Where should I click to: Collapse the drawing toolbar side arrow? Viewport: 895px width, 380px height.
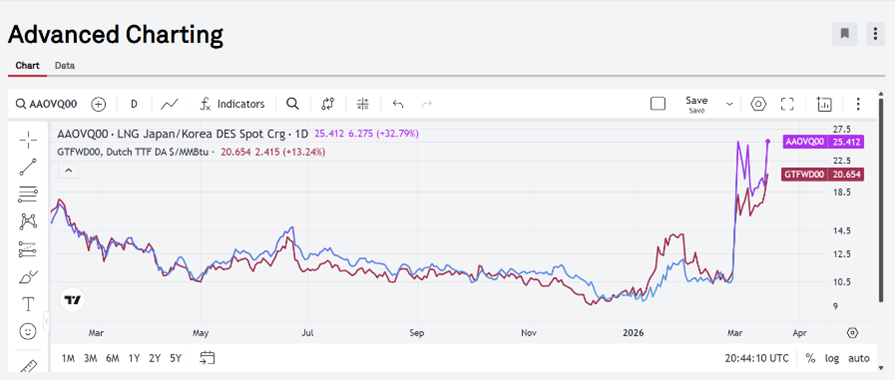47,321
